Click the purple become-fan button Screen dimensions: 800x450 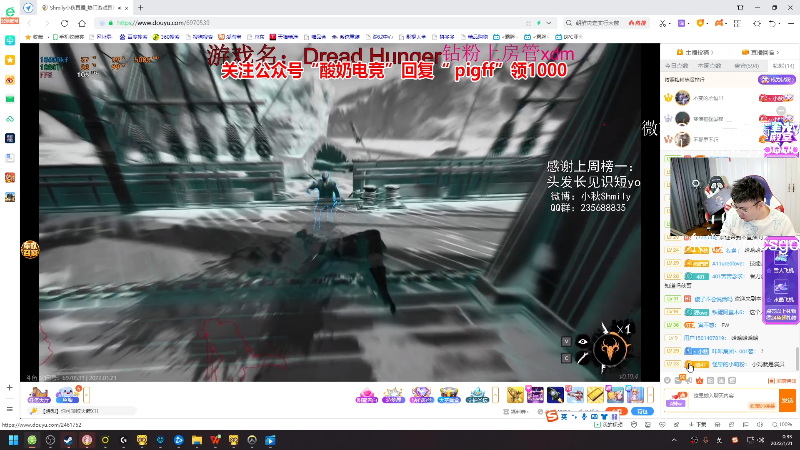click(x=776, y=80)
